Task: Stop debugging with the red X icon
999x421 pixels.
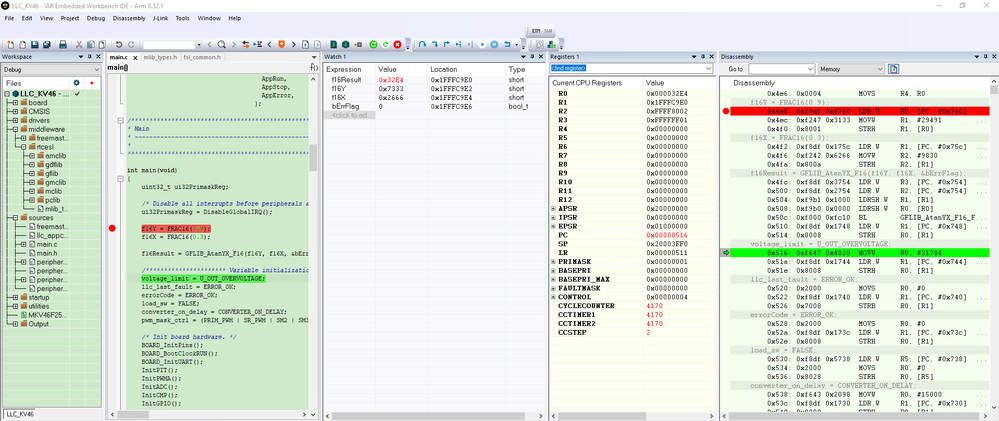Action: [x=398, y=45]
